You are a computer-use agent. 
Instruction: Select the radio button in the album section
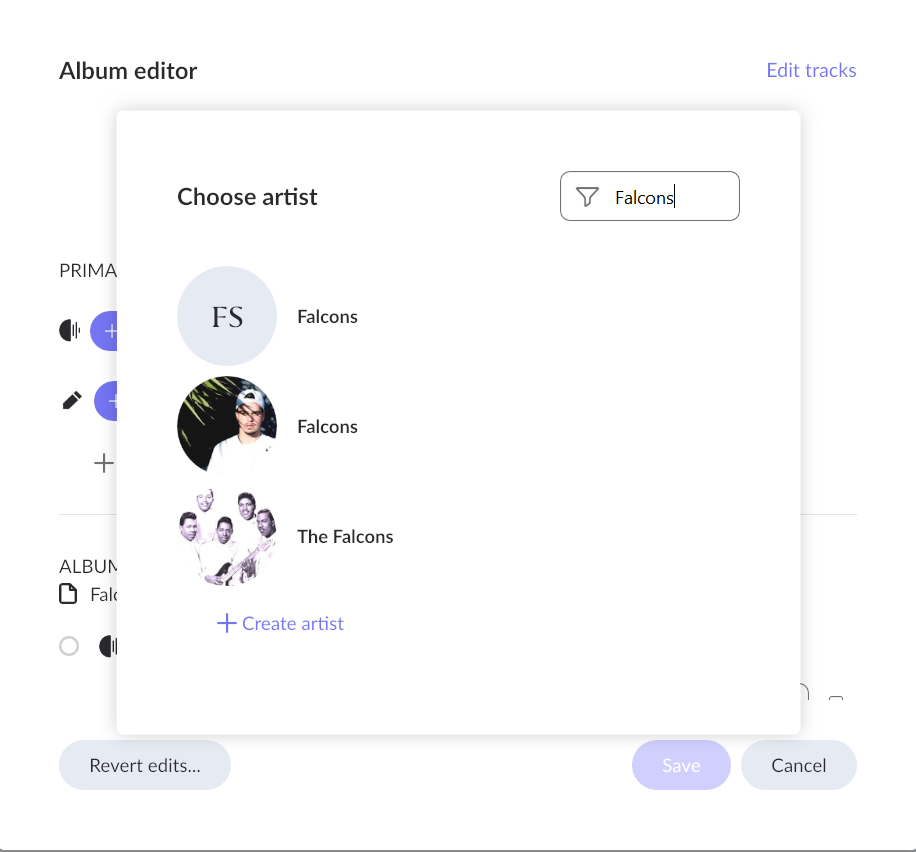69,646
